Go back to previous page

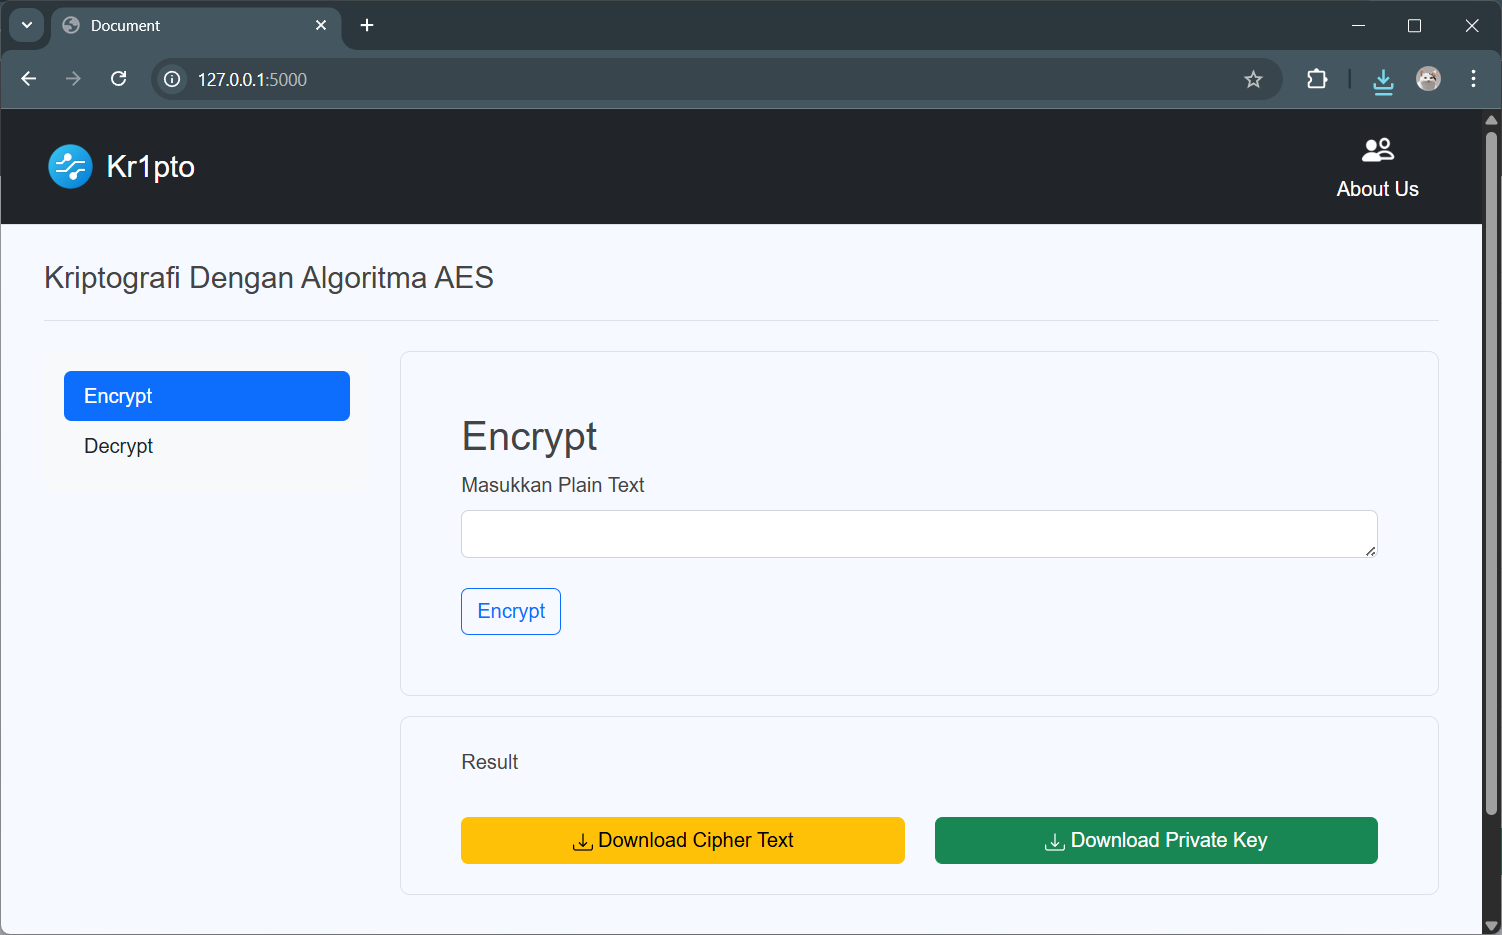pyautogui.click(x=29, y=79)
